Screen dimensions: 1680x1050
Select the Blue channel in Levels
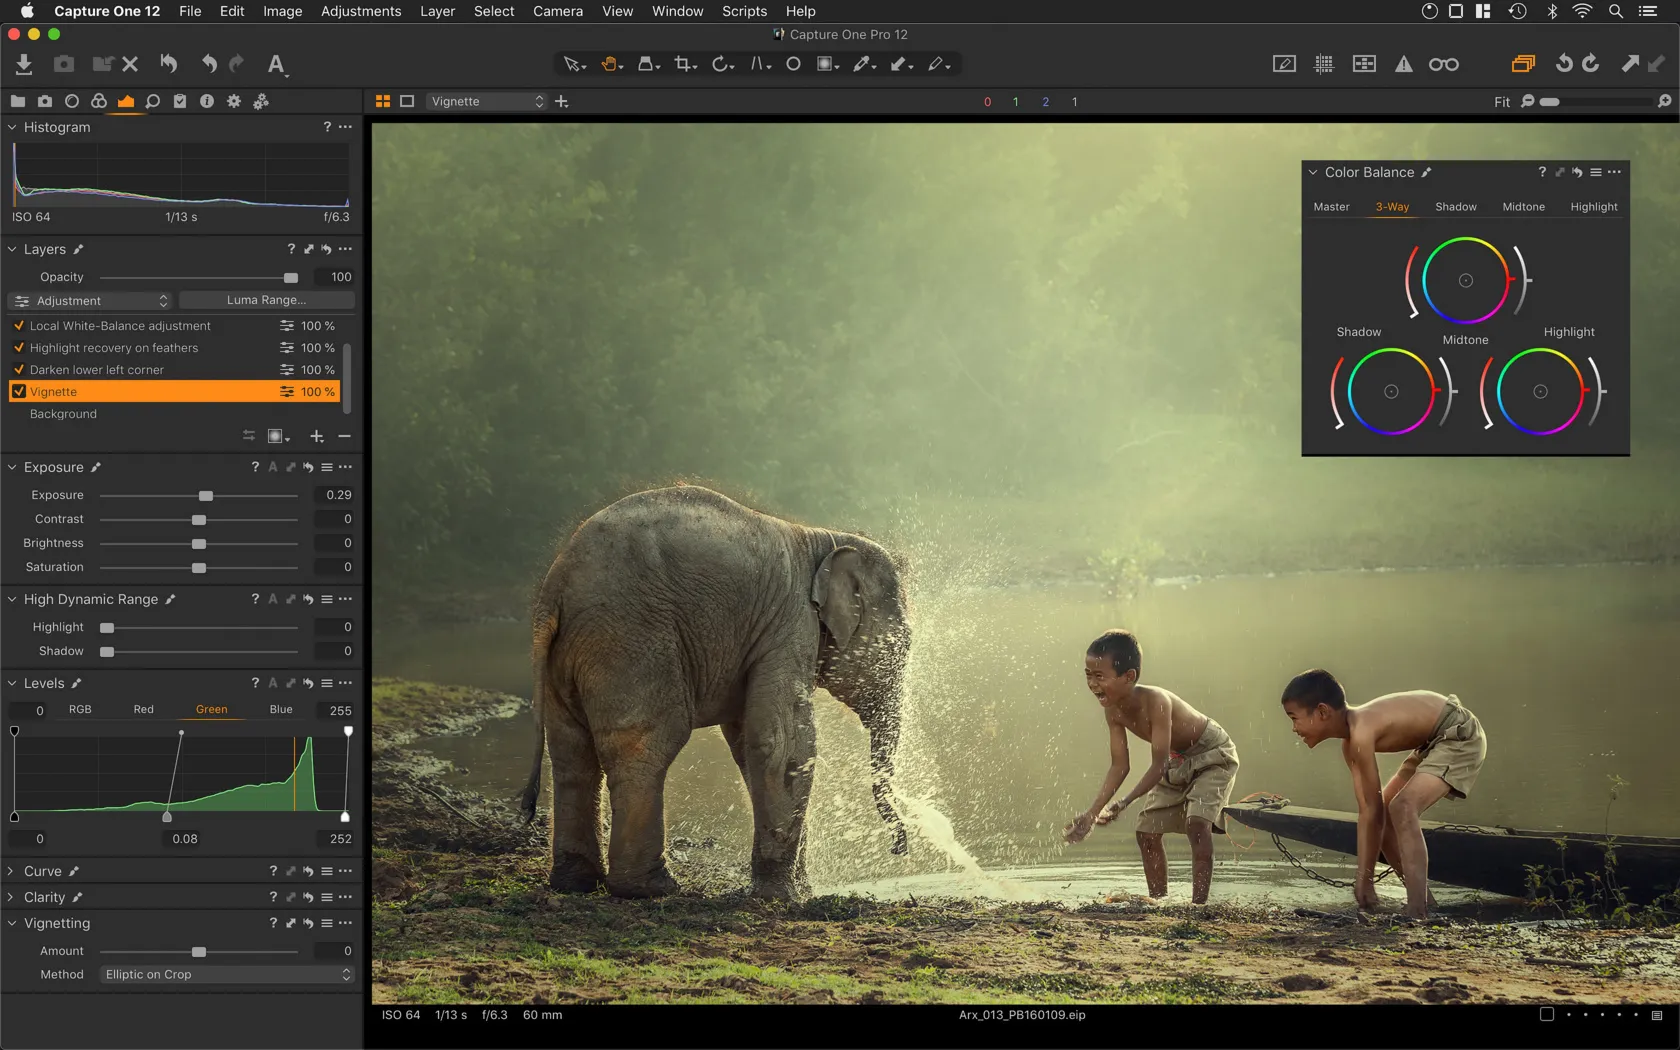pyautogui.click(x=281, y=710)
